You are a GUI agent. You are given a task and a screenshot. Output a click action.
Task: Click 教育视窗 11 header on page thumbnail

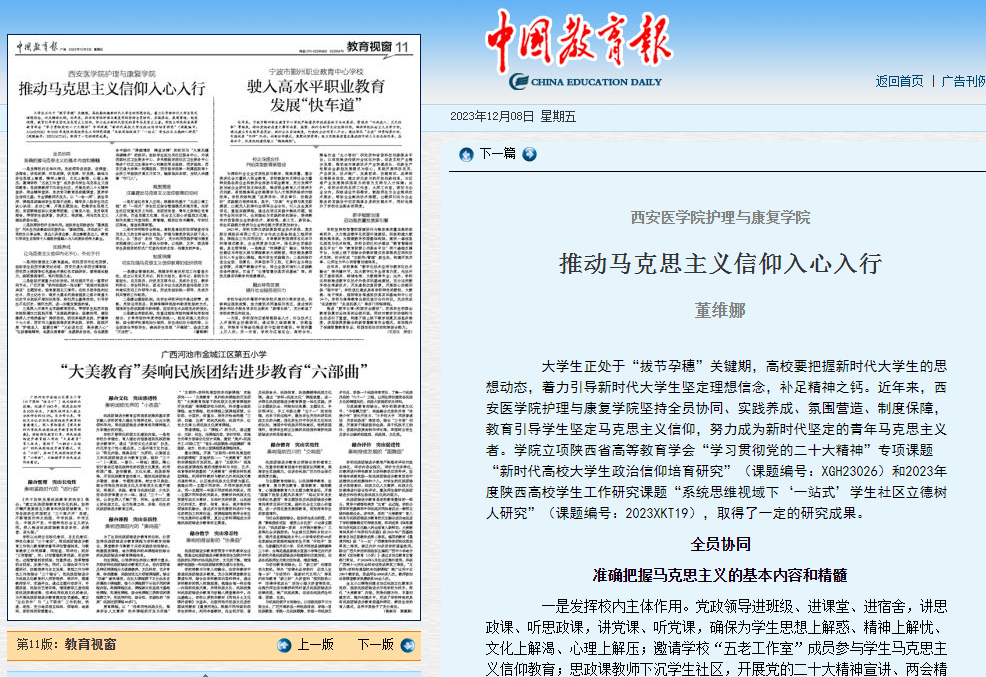(x=377, y=47)
